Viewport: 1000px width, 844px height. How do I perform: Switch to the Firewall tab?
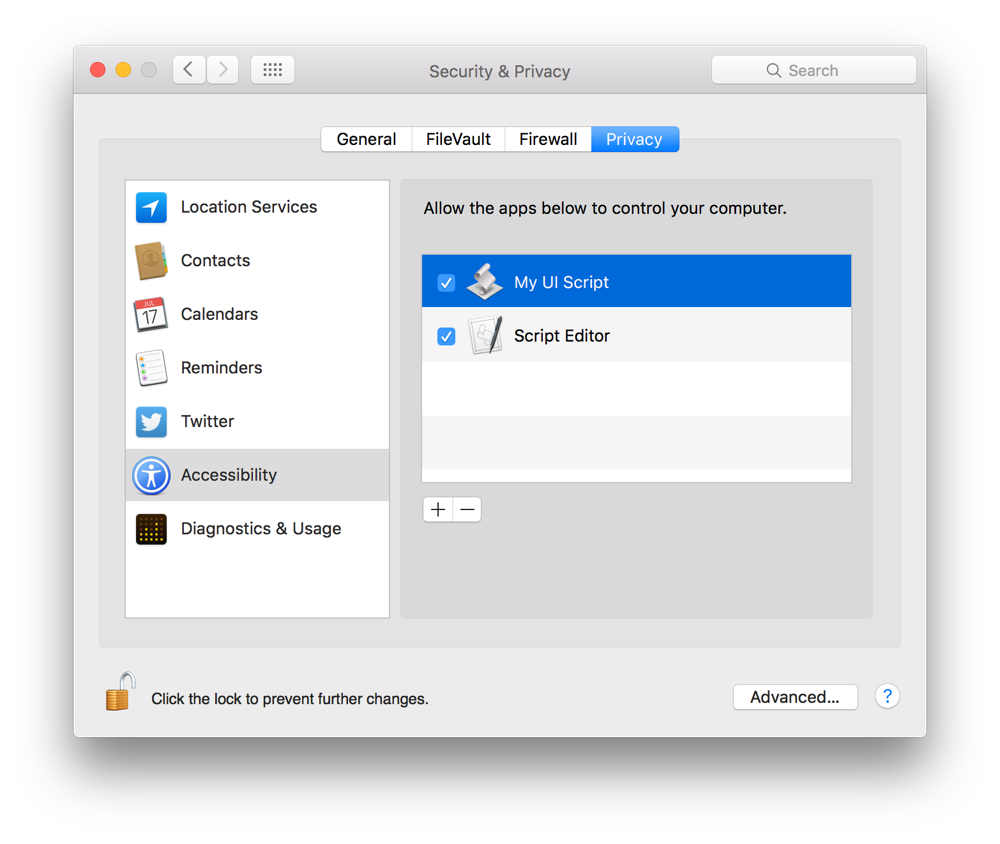548,139
